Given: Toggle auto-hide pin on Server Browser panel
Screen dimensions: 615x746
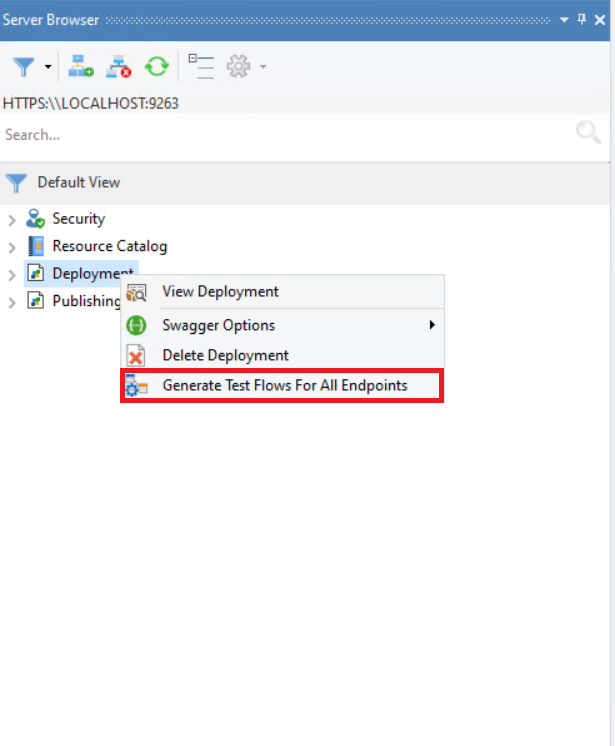Looking at the screenshot, I should (x=582, y=19).
